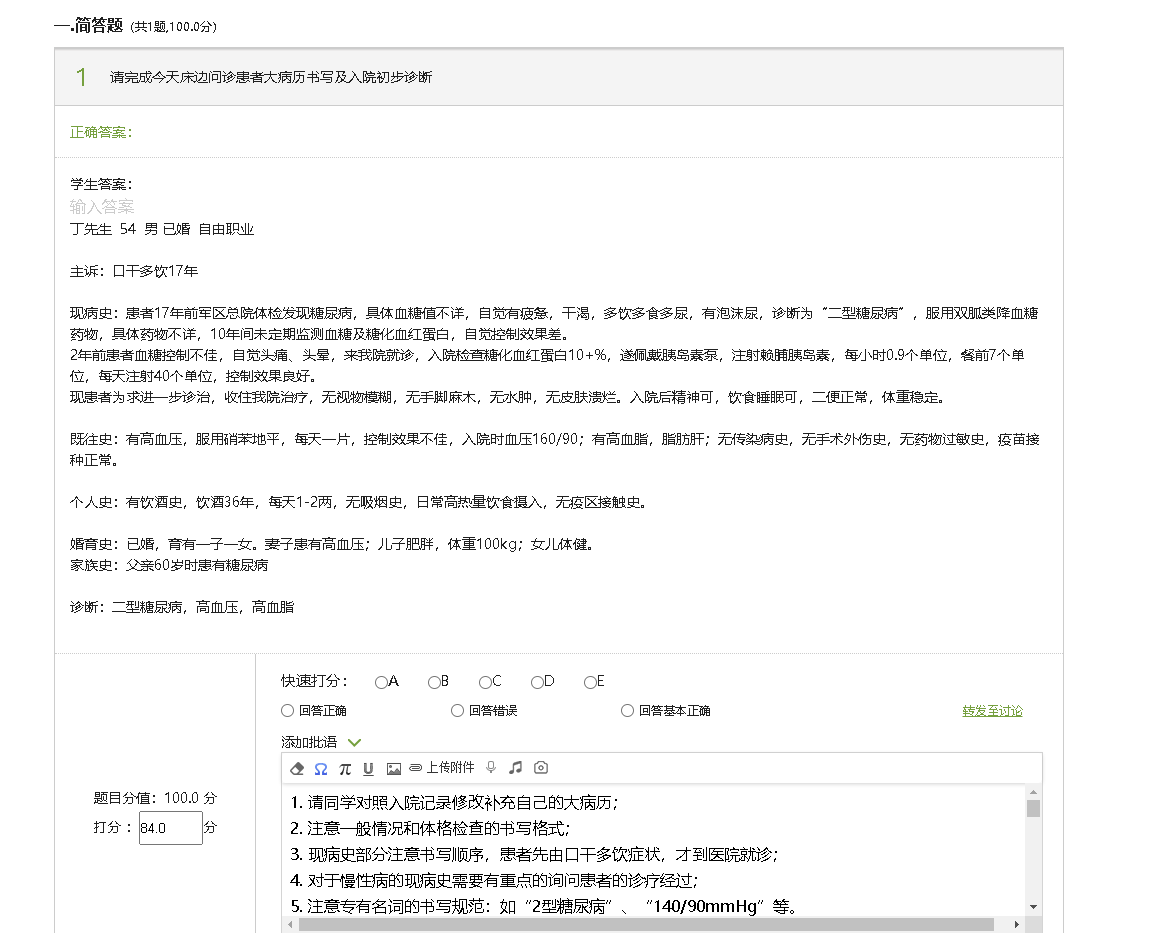Click the insert image icon
Screen dimensions: 1174x933
393,769
